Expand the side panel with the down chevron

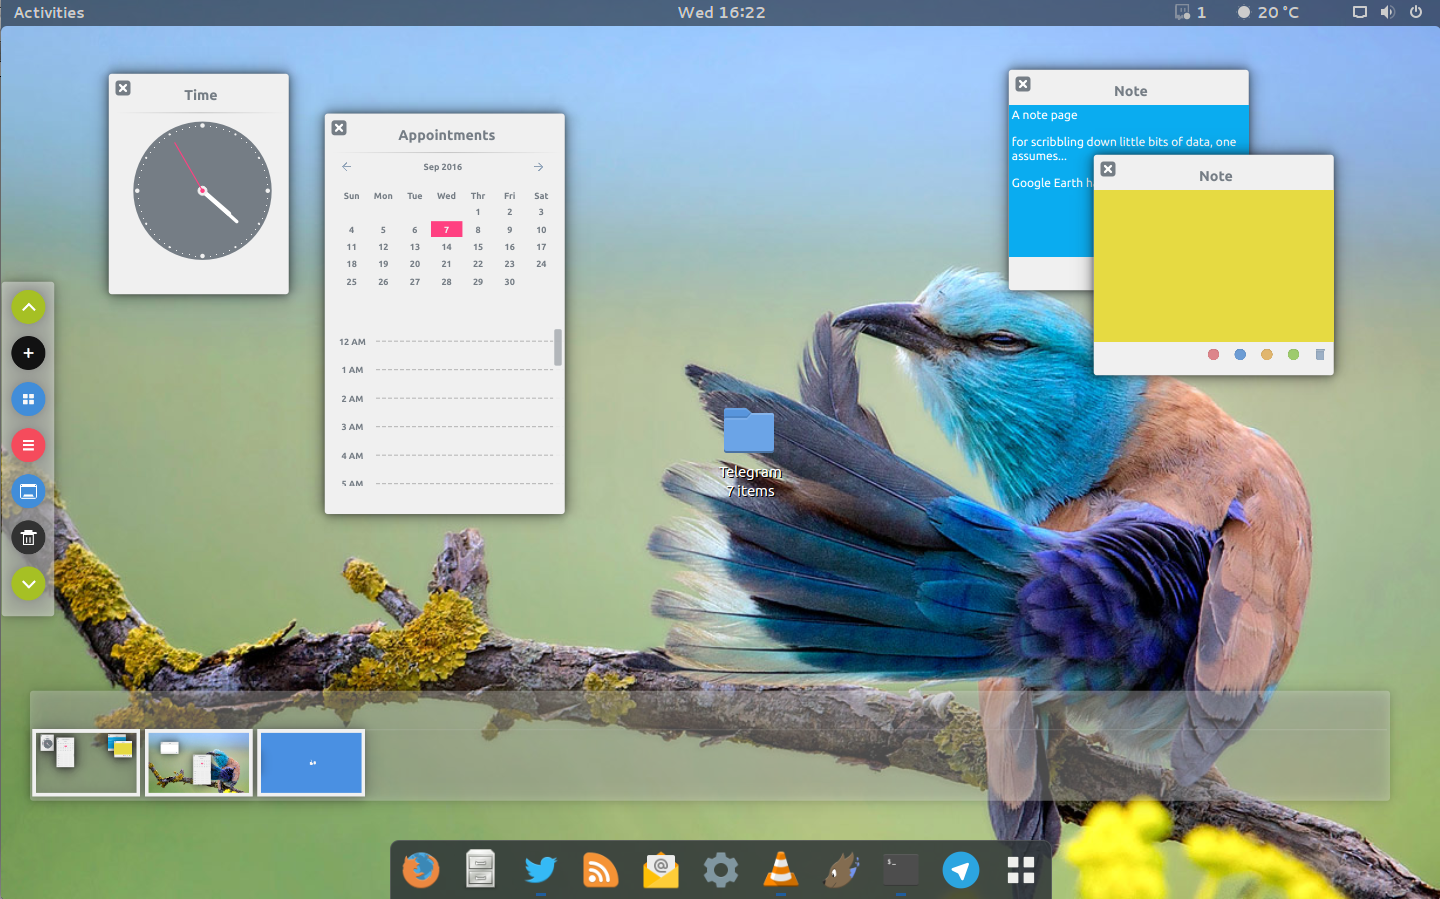pos(28,584)
